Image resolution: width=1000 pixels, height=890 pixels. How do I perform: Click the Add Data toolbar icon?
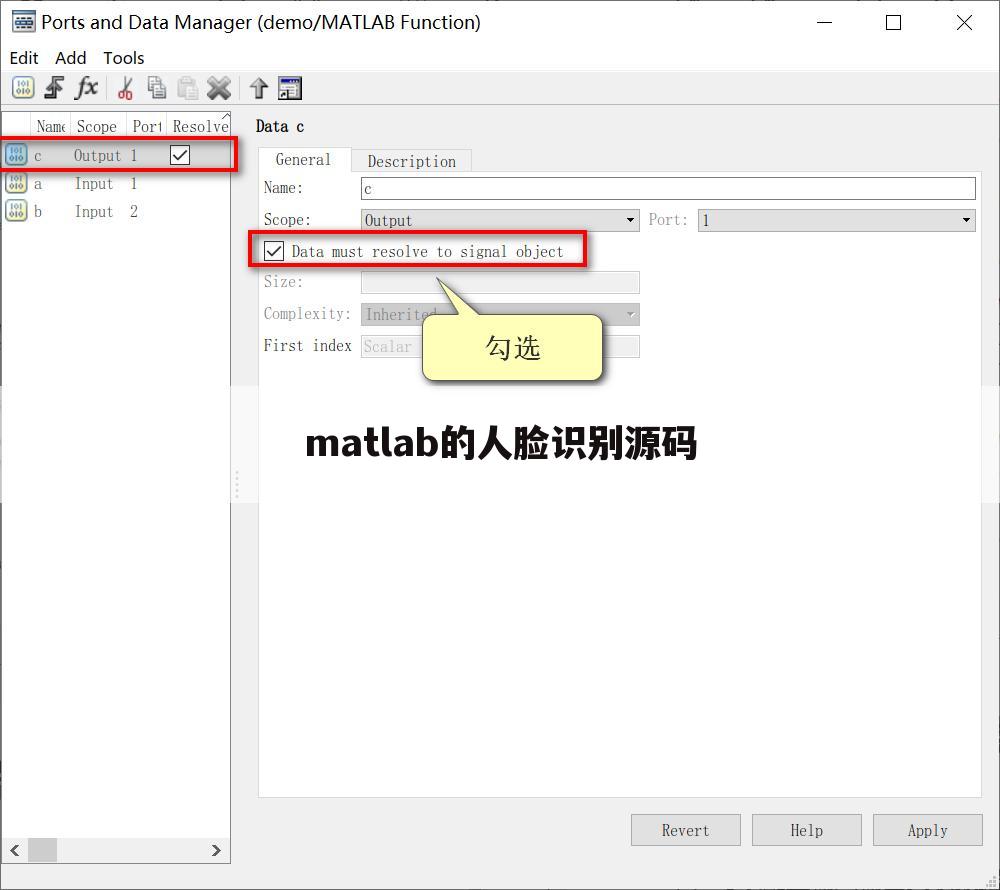point(23,88)
